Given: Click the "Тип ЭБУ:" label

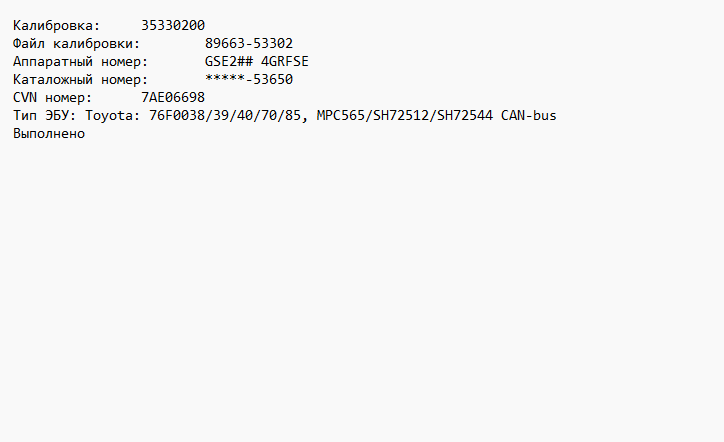Looking at the screenshot, I should tap(45, 115).
